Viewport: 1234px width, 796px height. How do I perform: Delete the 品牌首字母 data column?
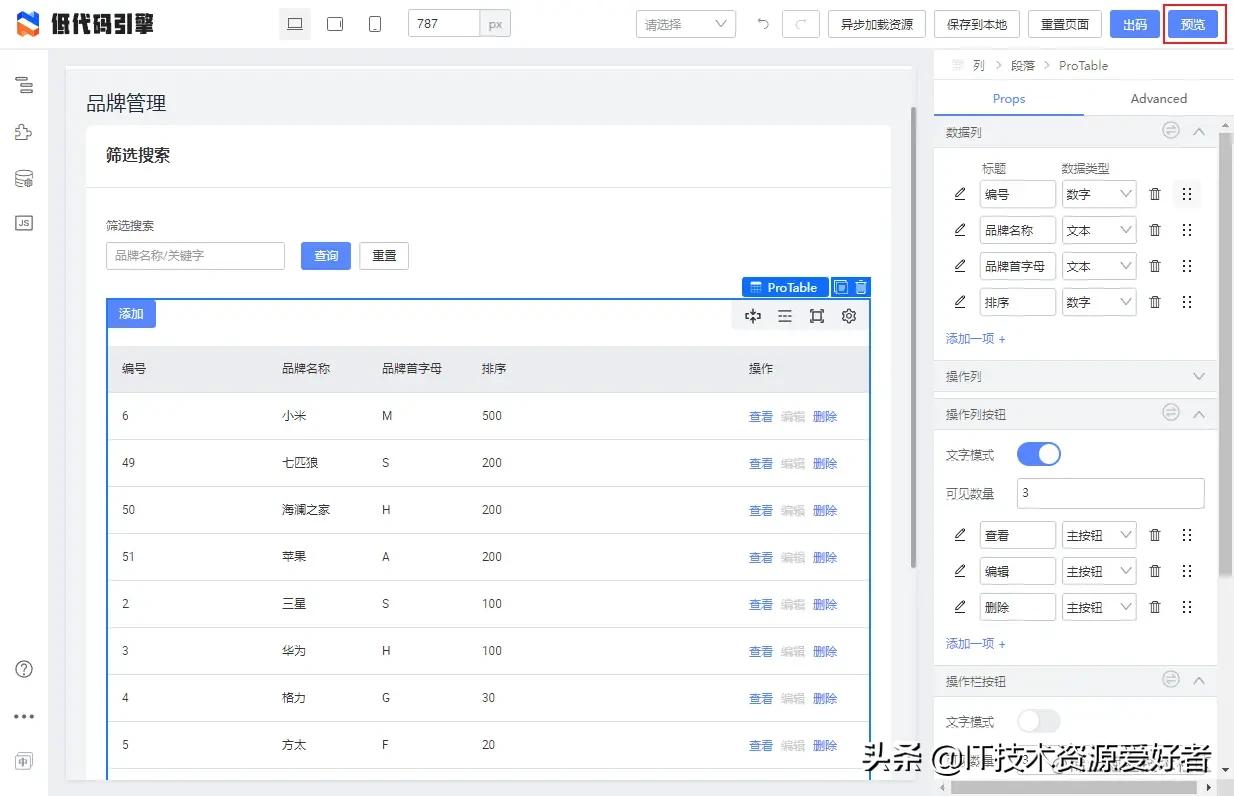pyautogui.click(x=1155, y=266)
